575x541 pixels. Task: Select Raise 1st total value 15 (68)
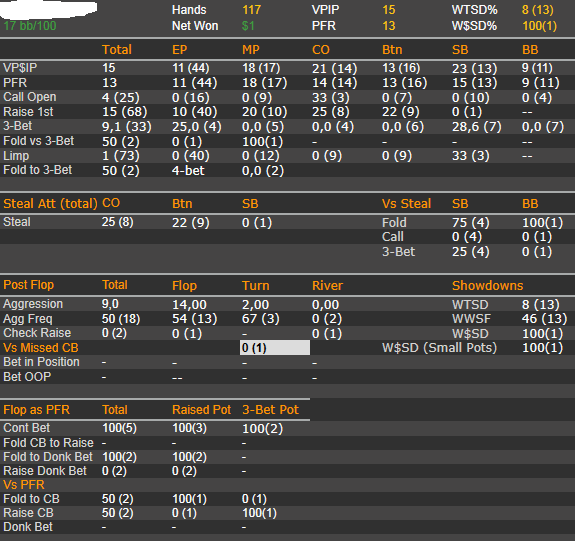(x=125, y=112)
